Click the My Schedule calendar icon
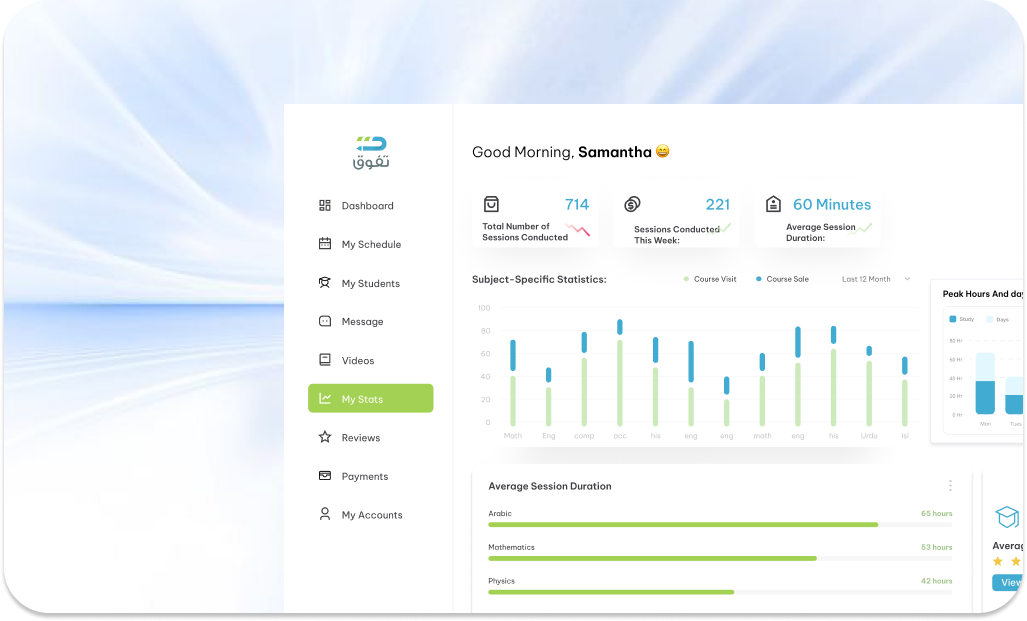This screenshot has width=1027, height=621. point(325,244)
